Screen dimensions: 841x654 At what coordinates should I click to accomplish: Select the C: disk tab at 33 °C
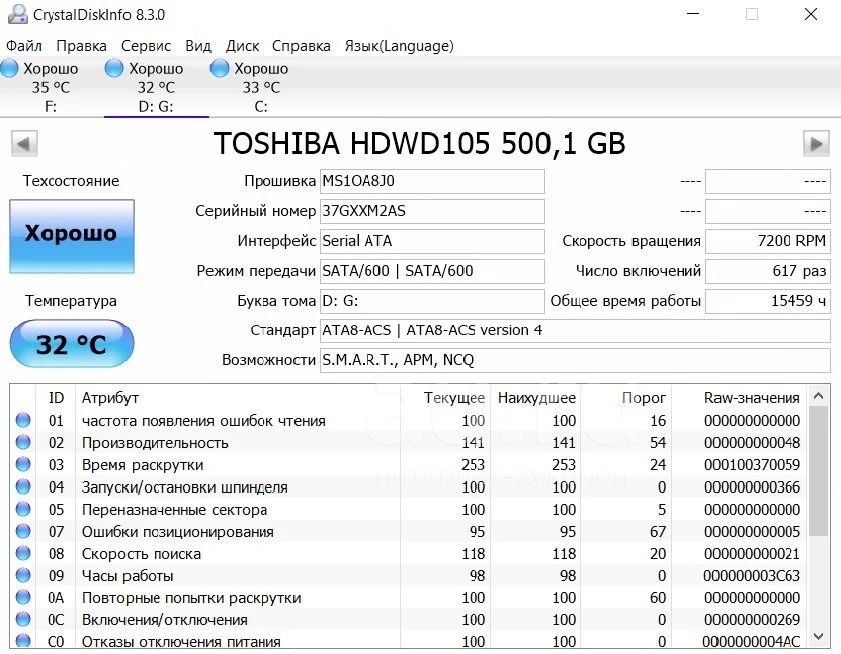click(x=261, y=87)
